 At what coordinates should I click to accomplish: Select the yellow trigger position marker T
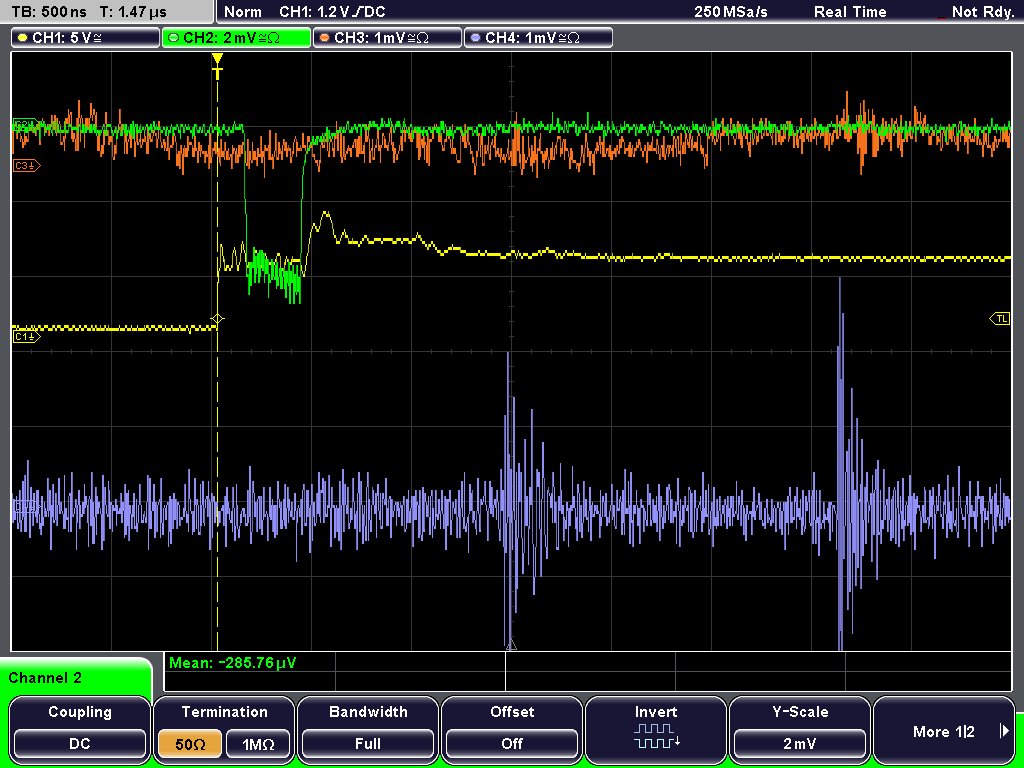(x=217, y=65)
